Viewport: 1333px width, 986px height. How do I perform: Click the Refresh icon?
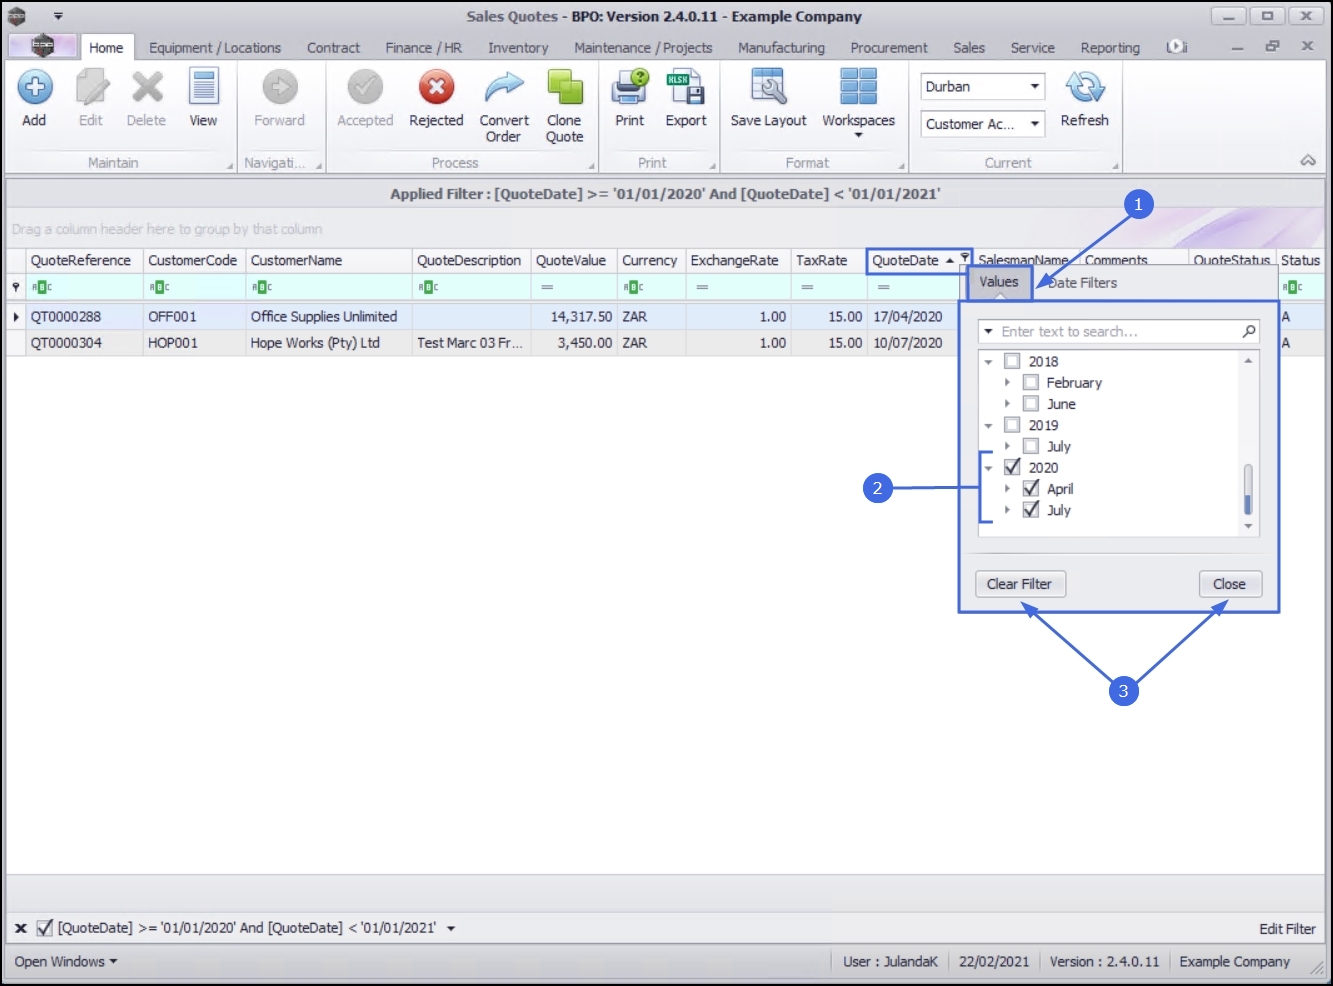pyautogui.click(x=1085, y=88)
